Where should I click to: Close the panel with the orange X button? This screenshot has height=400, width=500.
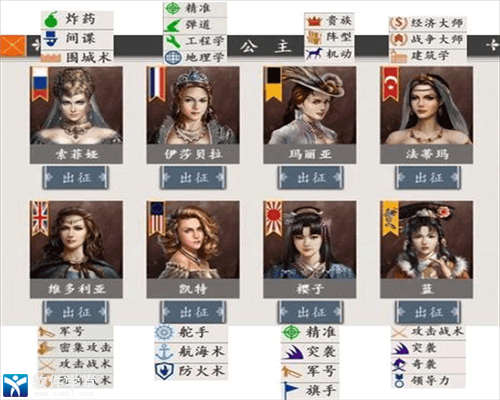coord(13,46)
